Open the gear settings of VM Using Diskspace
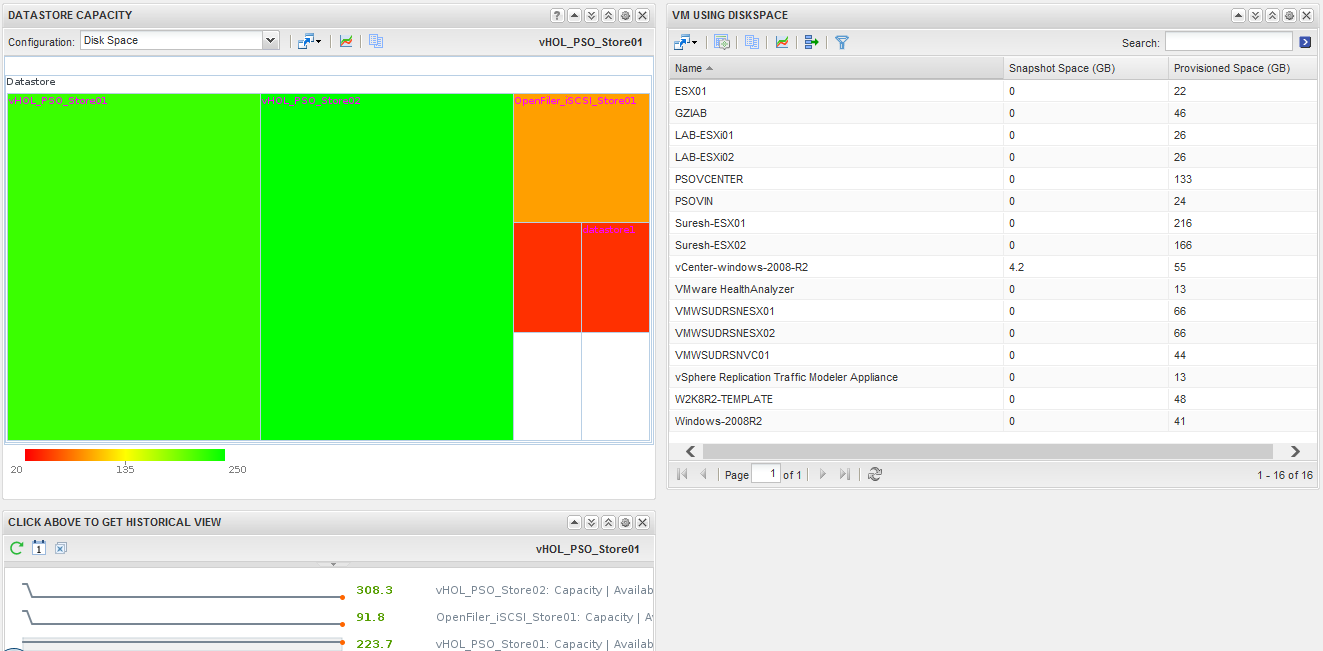Viewport: 1323px width, 651px height. [x=1289, y=16]
